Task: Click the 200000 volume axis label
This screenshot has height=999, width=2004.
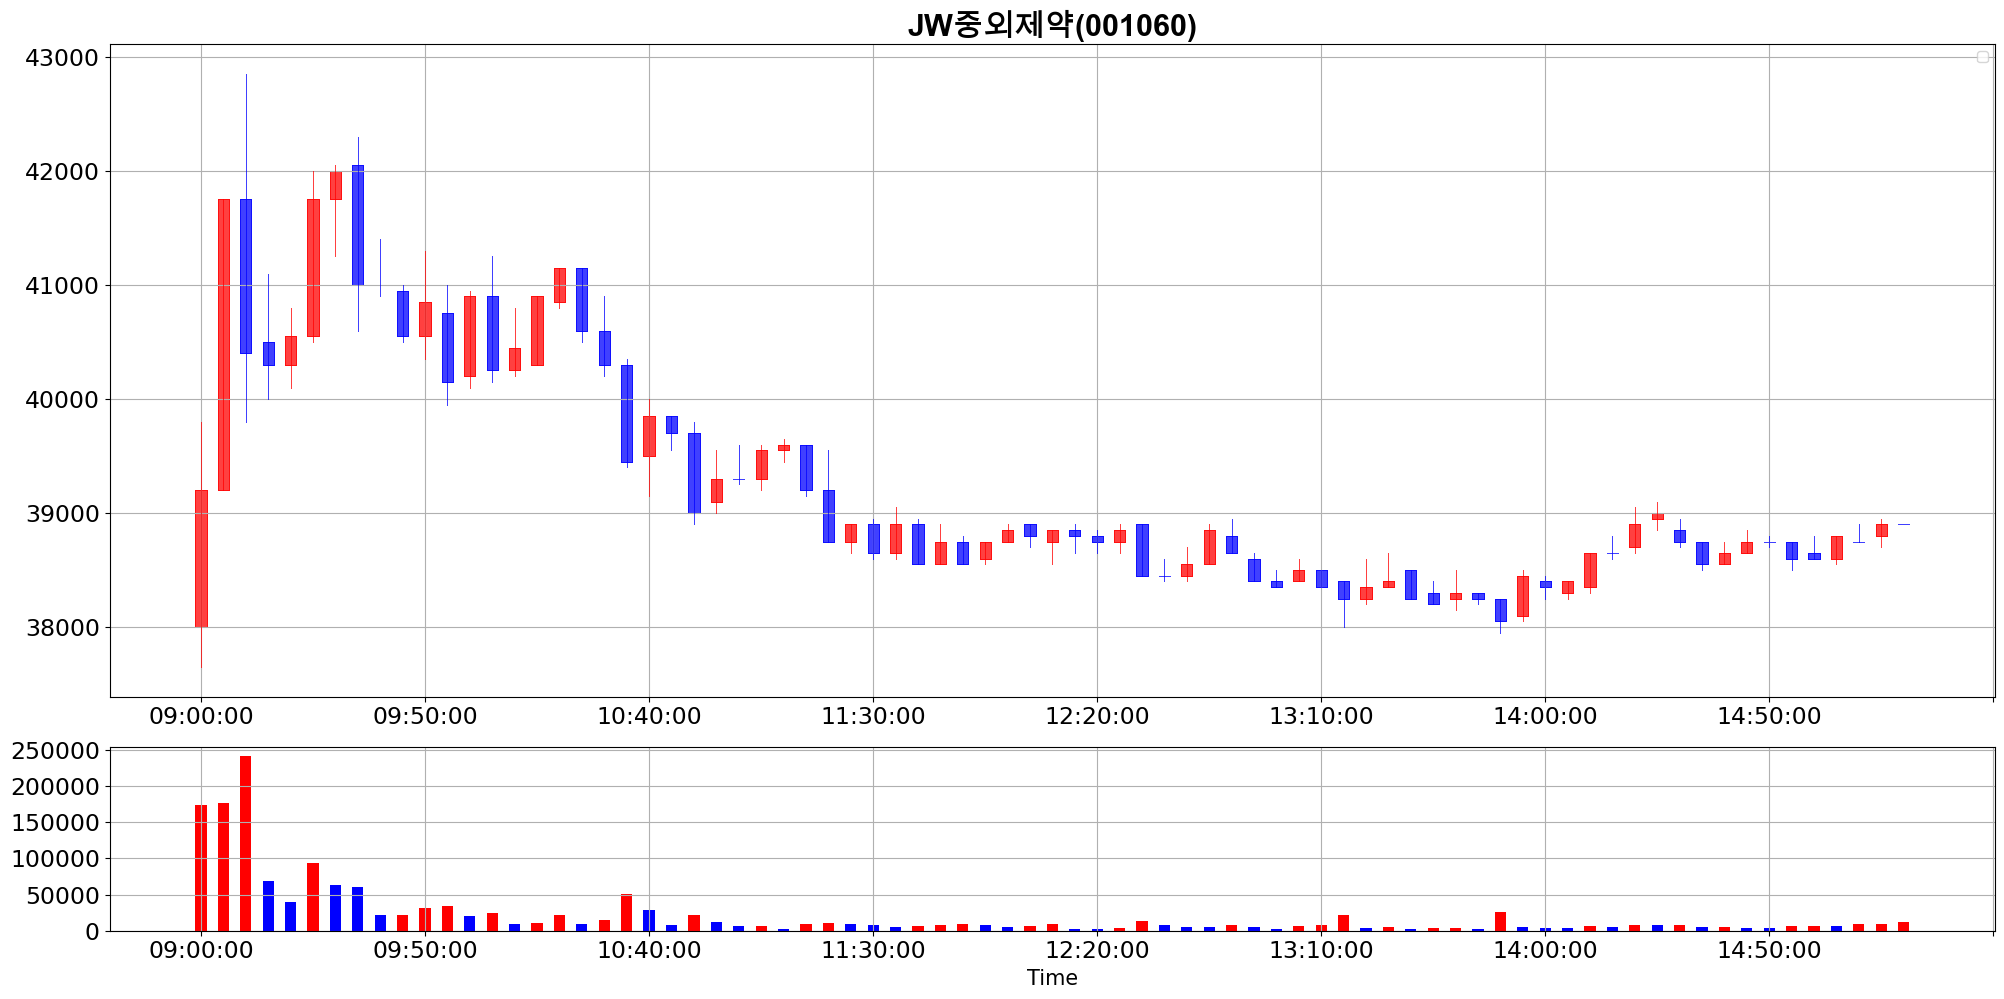Action: click(x=55, y=787)
